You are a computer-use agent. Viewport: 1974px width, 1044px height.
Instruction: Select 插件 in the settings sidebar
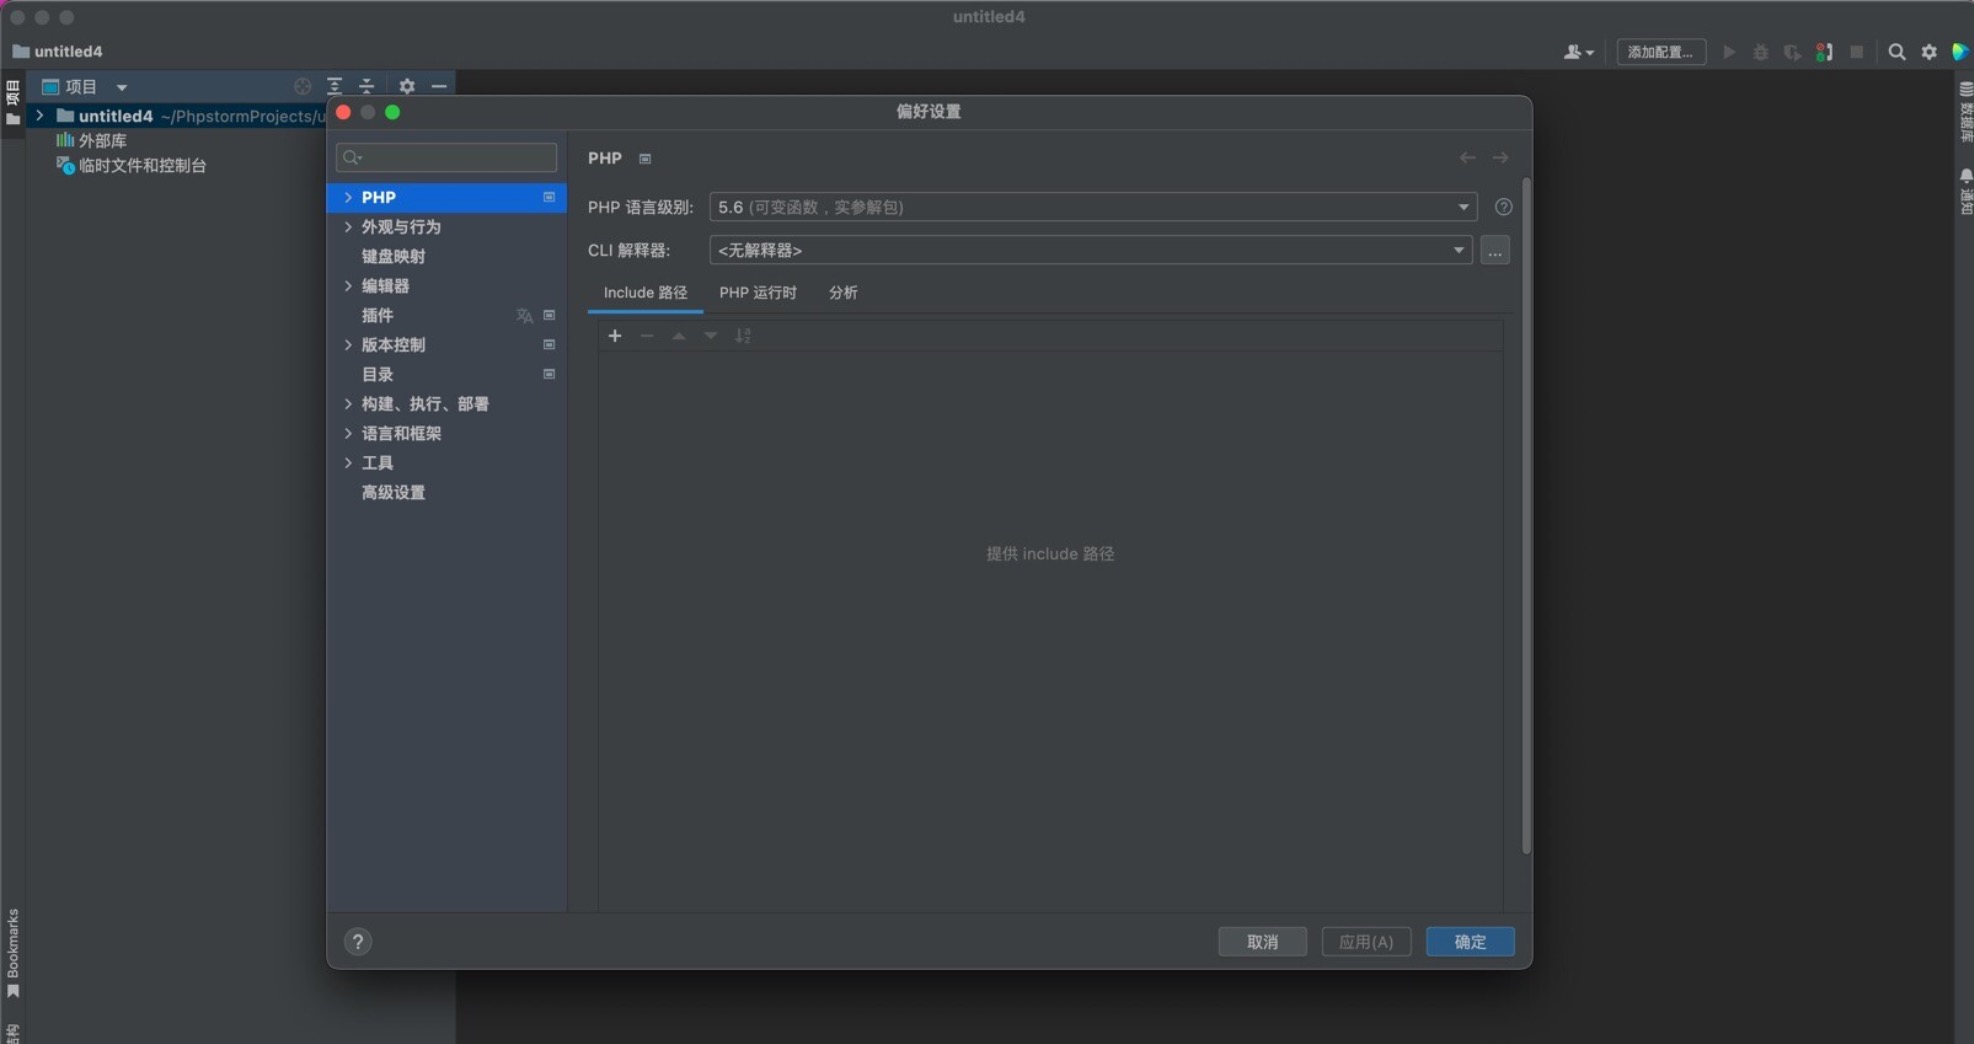point(377,315)
